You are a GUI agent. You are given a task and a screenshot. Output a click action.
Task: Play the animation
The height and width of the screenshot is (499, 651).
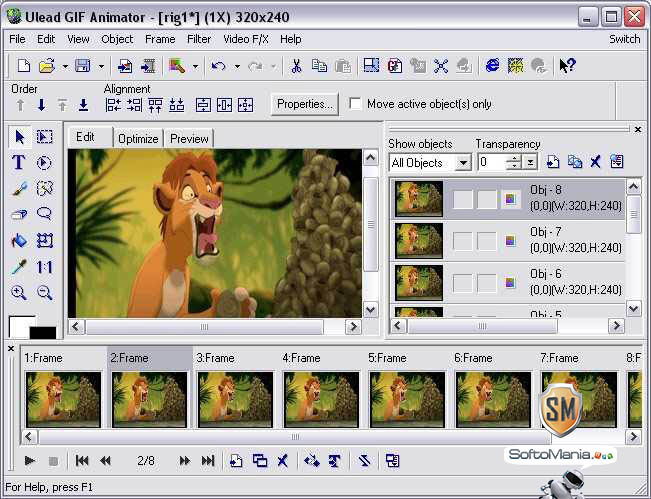pos(29,460)
